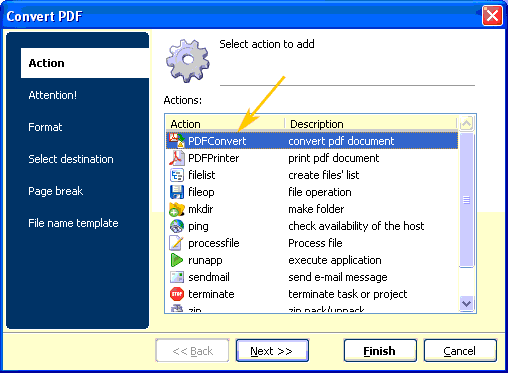The width and height of the screenshot is (508, 373).
Task: Select the ping action name
Action: tap(198, 227)
